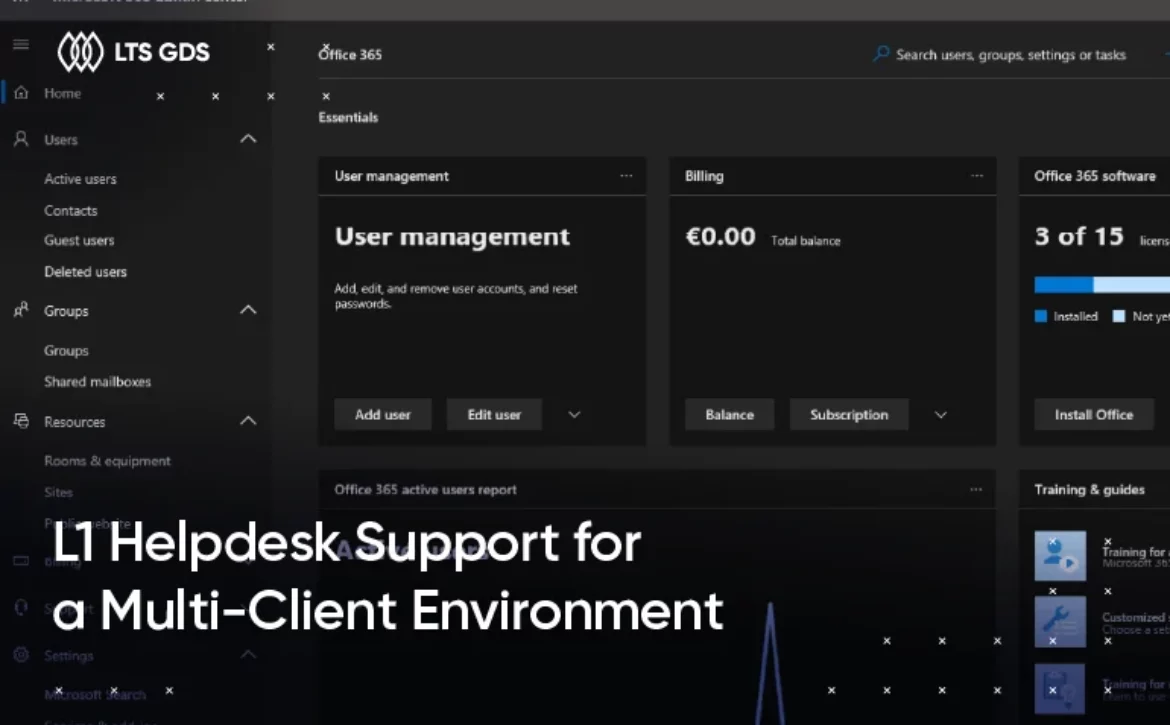Click the hamburger navigation menu icon
Screen dimensions: 1170x725
click(21, 44)
